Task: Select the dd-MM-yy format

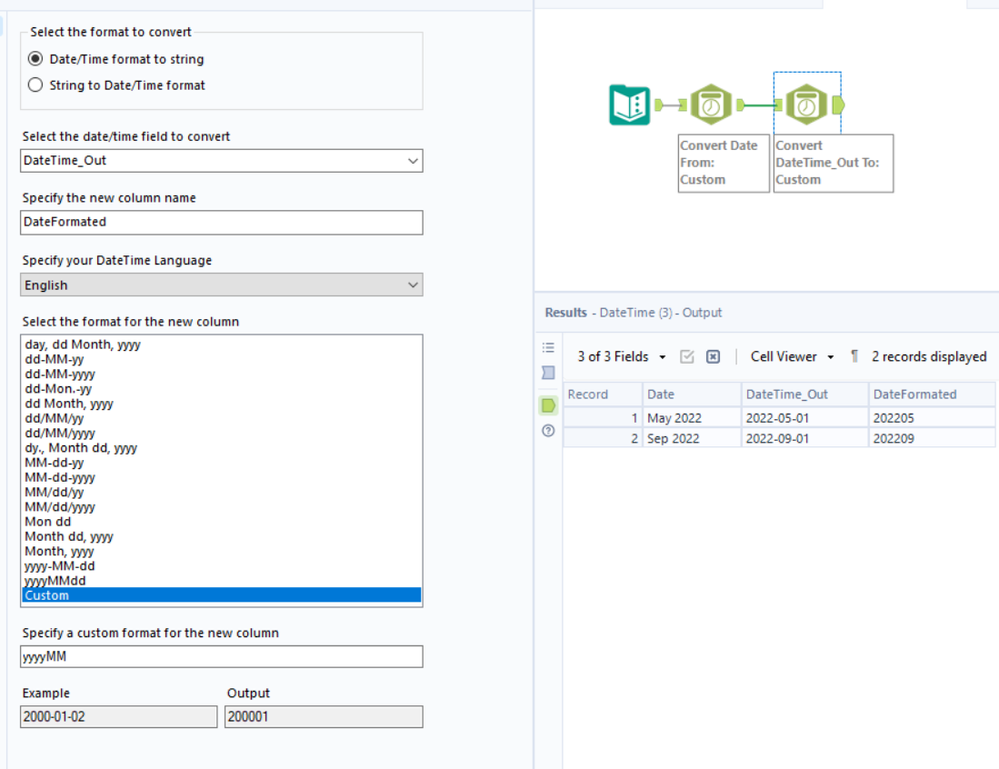Action: (221, 359)
